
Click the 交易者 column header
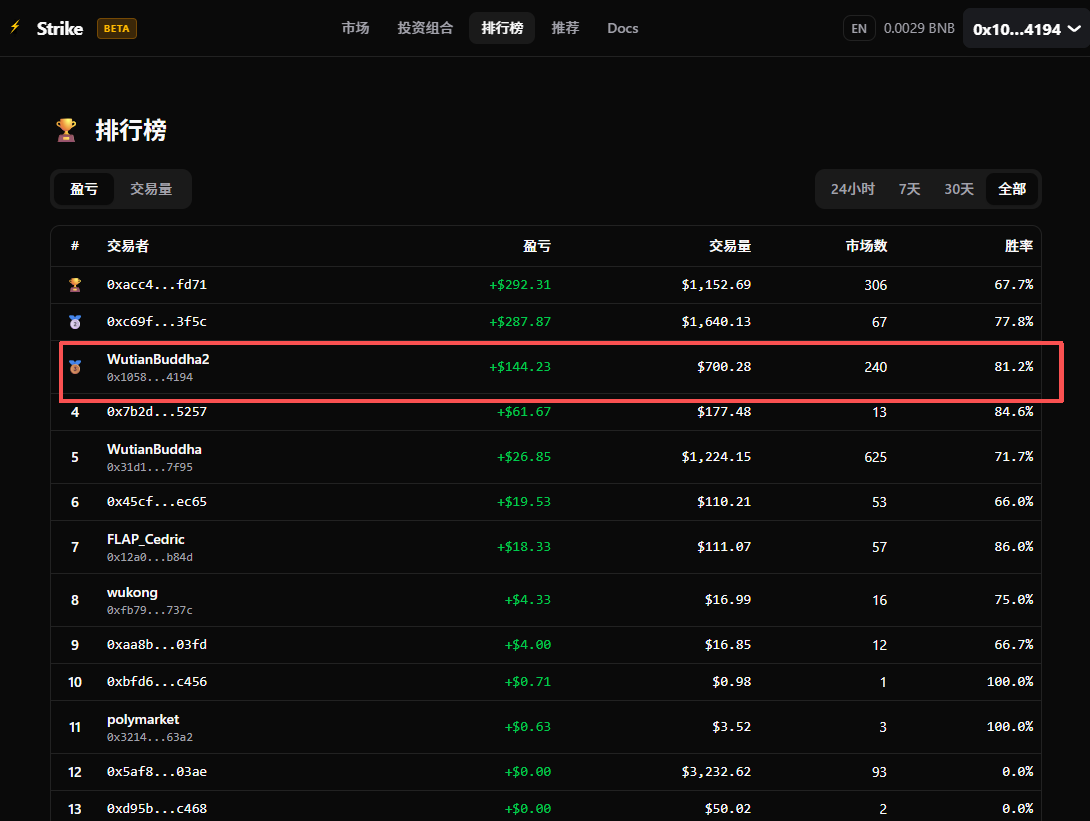(x=128, y=246)
